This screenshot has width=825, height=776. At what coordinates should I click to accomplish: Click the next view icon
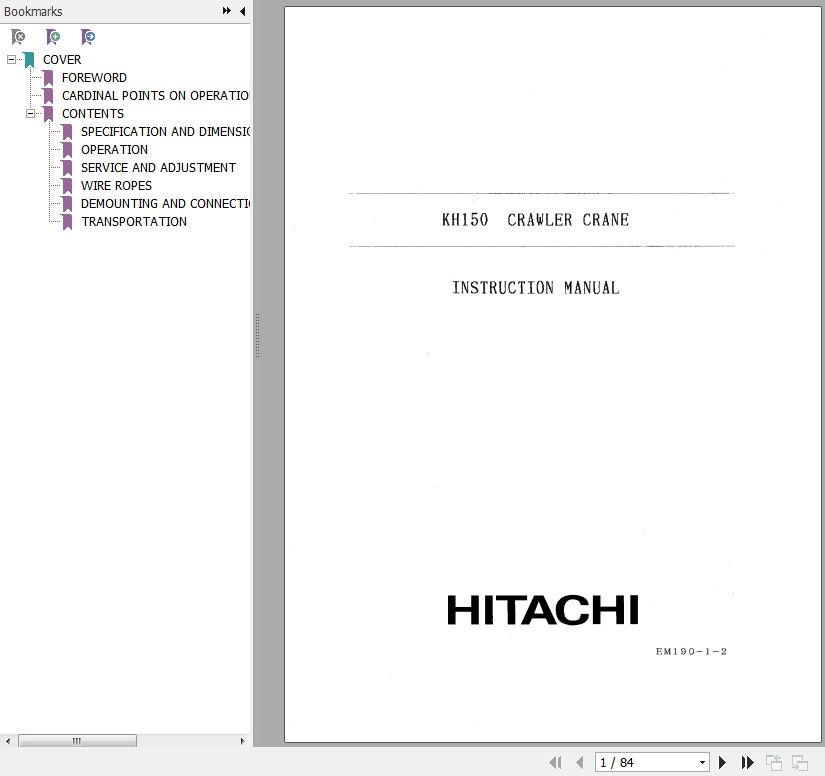(799, 762)
